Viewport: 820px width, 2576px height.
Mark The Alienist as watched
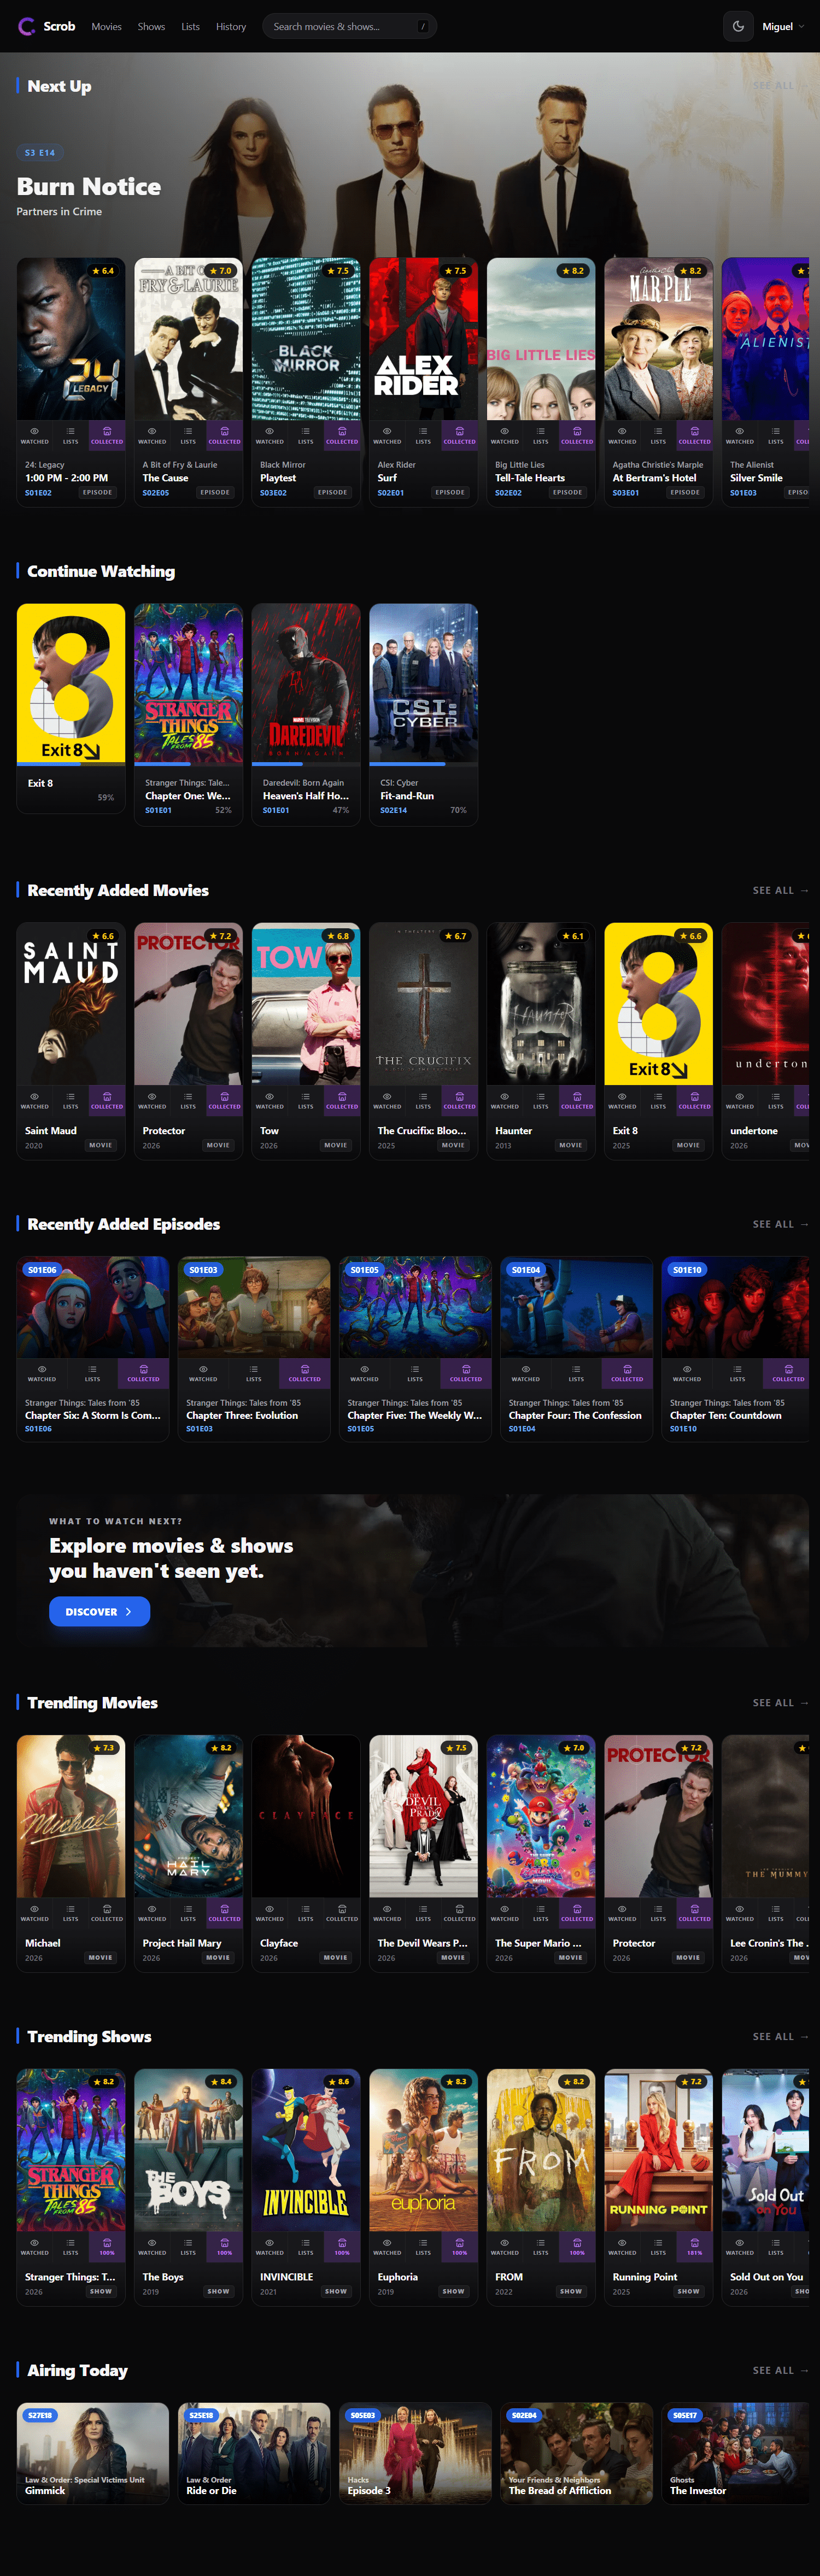pos(740,435)
